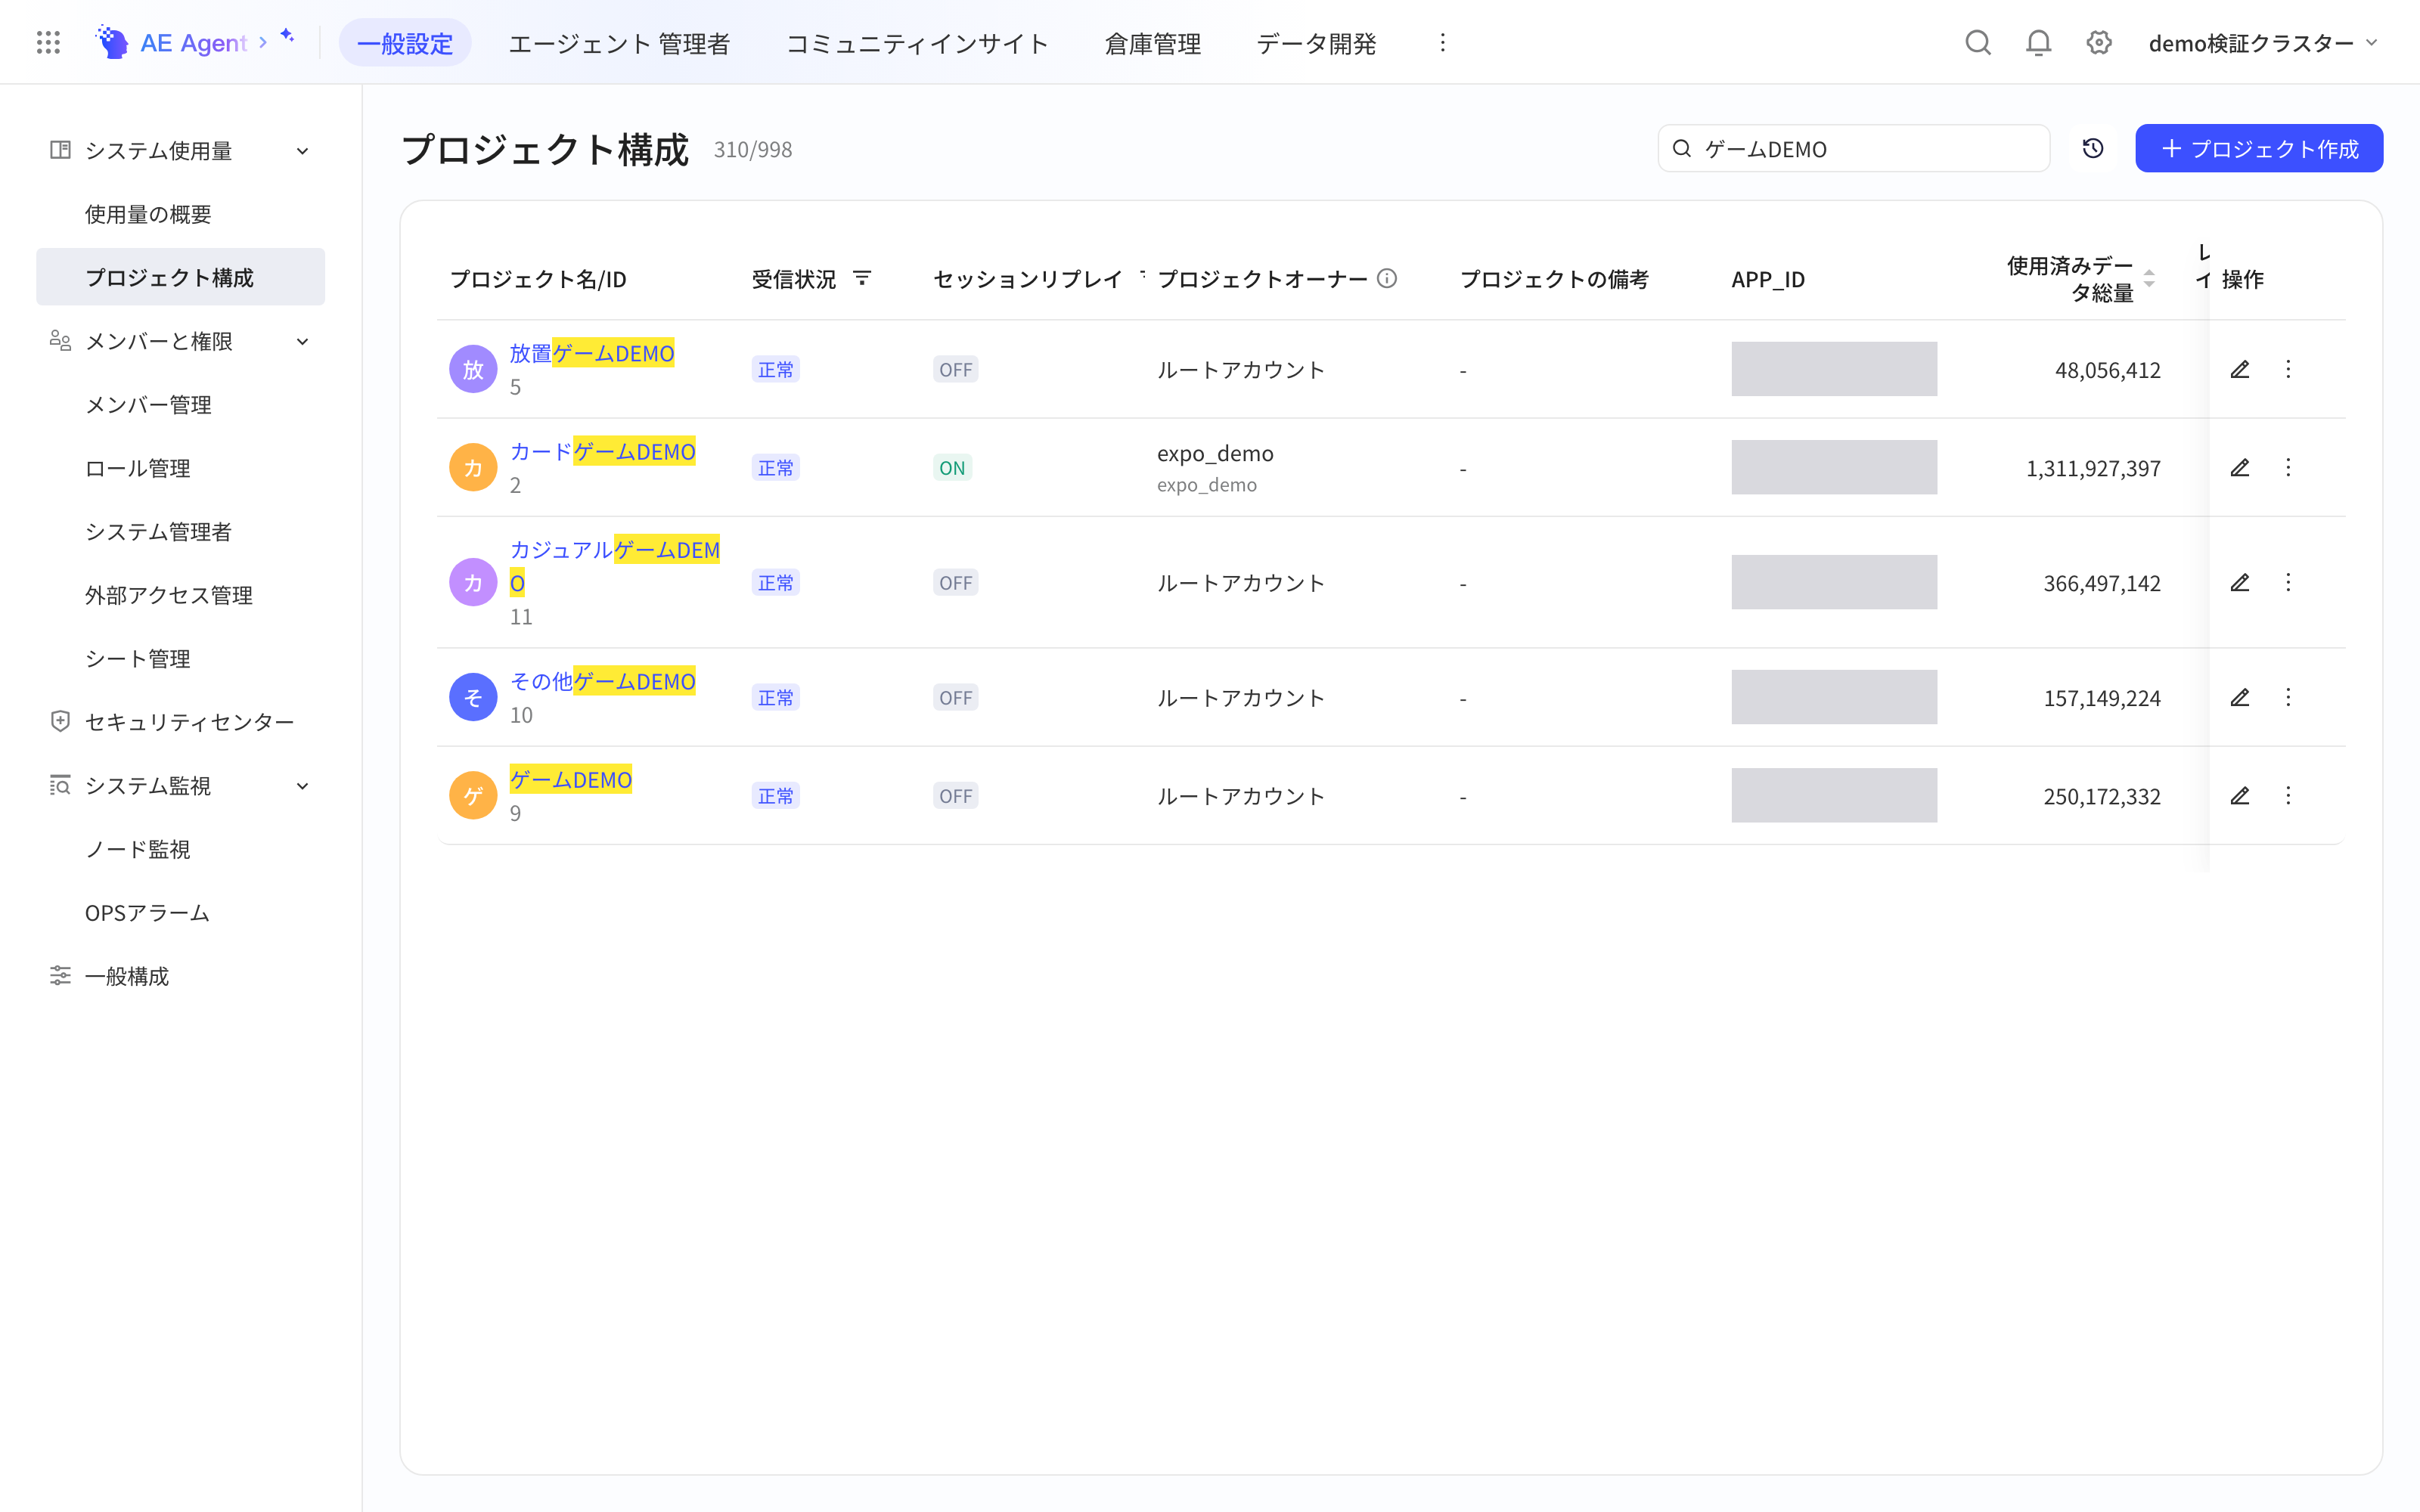The image size is (2420, 1512).
Task: Filter by 受信状況 column
Action: [x=861, y=278]
